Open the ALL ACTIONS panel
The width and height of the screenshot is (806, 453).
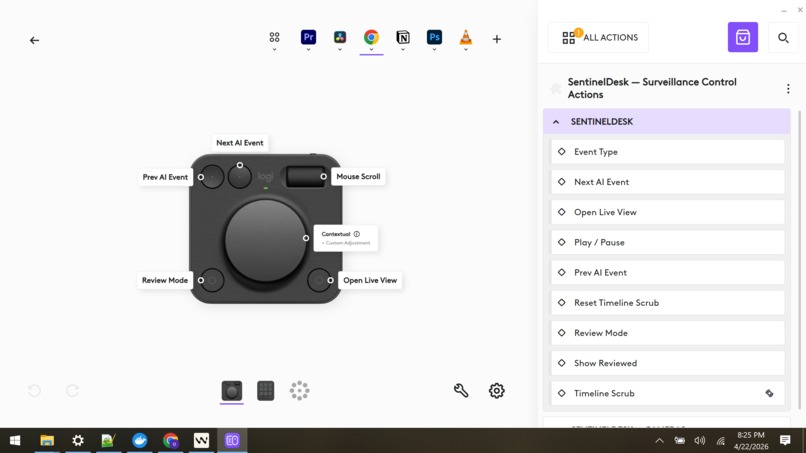(x=599, y=37)
